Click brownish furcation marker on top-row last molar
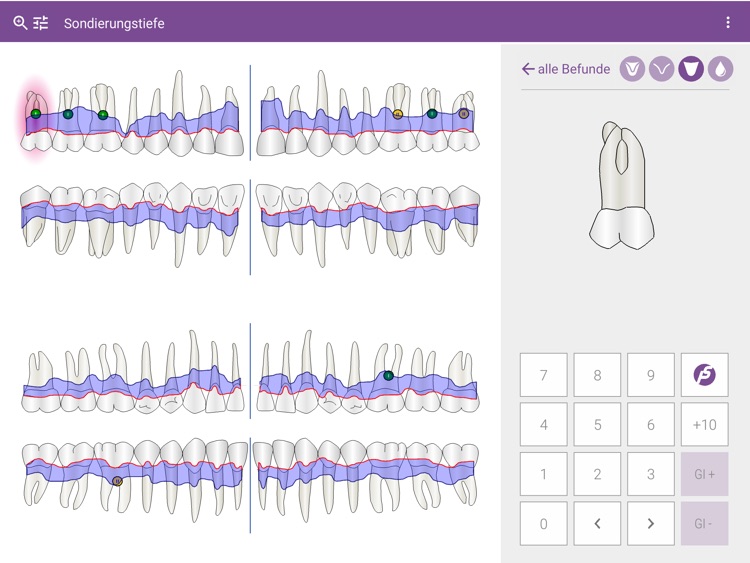Viewport: 750px width, 563px height. coord(463,114)
